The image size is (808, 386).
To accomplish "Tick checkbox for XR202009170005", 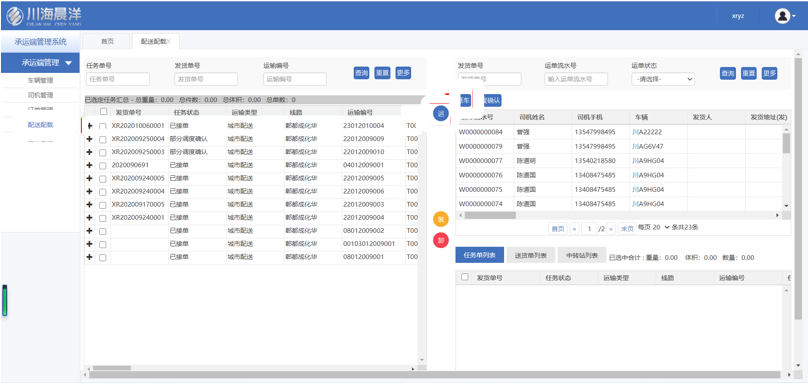I will 103,205.
